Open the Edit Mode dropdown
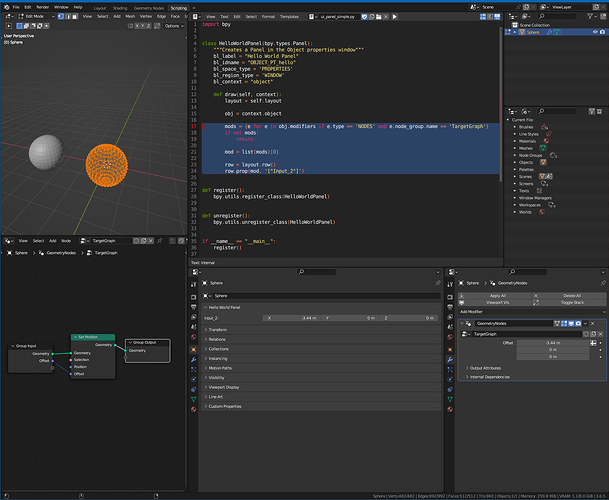Screen dimensions: 609x500 pos(36,16)
